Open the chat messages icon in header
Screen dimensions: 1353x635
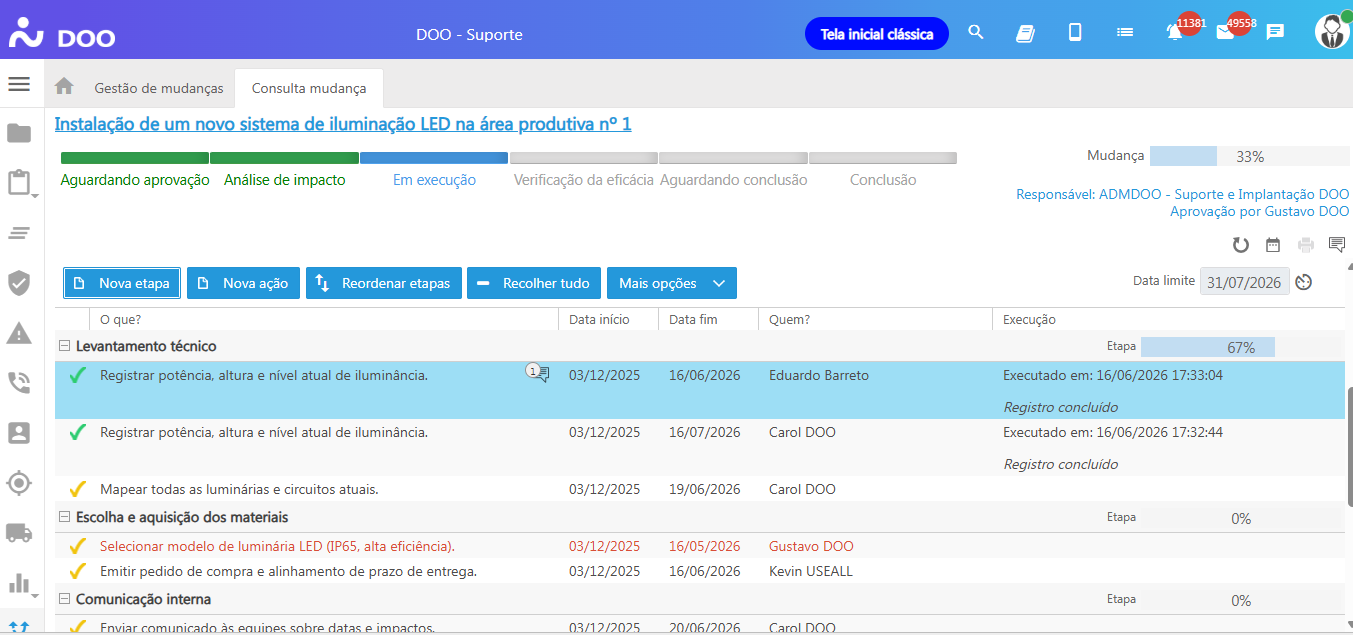(1275, 32)
